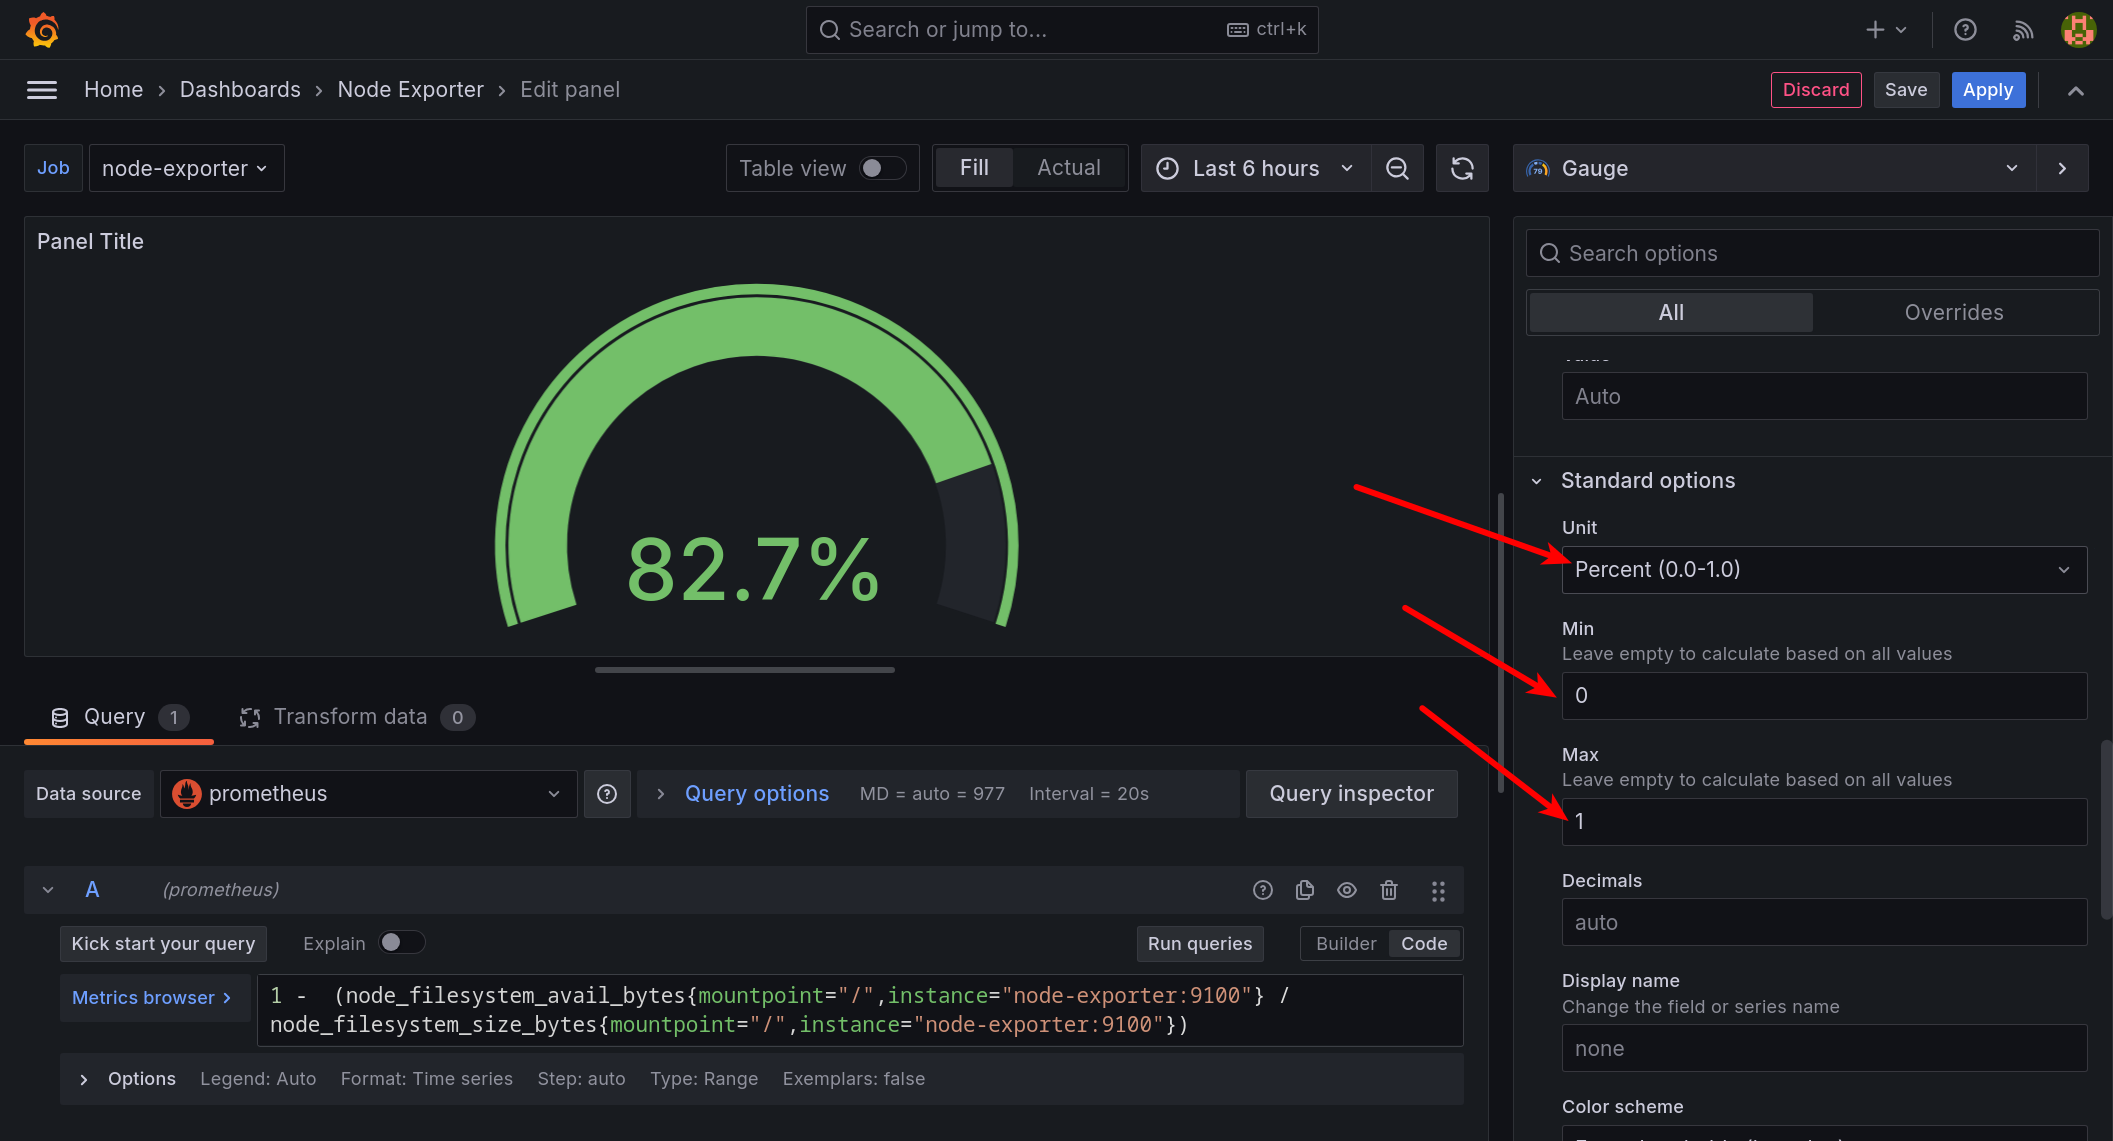Toggle the hamburger navigation menu
Screen dimensions: 2113x1141
pyautogui.click(x=42, y=90)
